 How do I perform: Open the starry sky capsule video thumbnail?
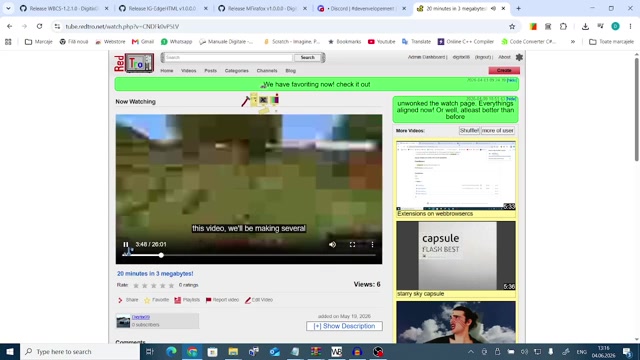tap(456, 256)
